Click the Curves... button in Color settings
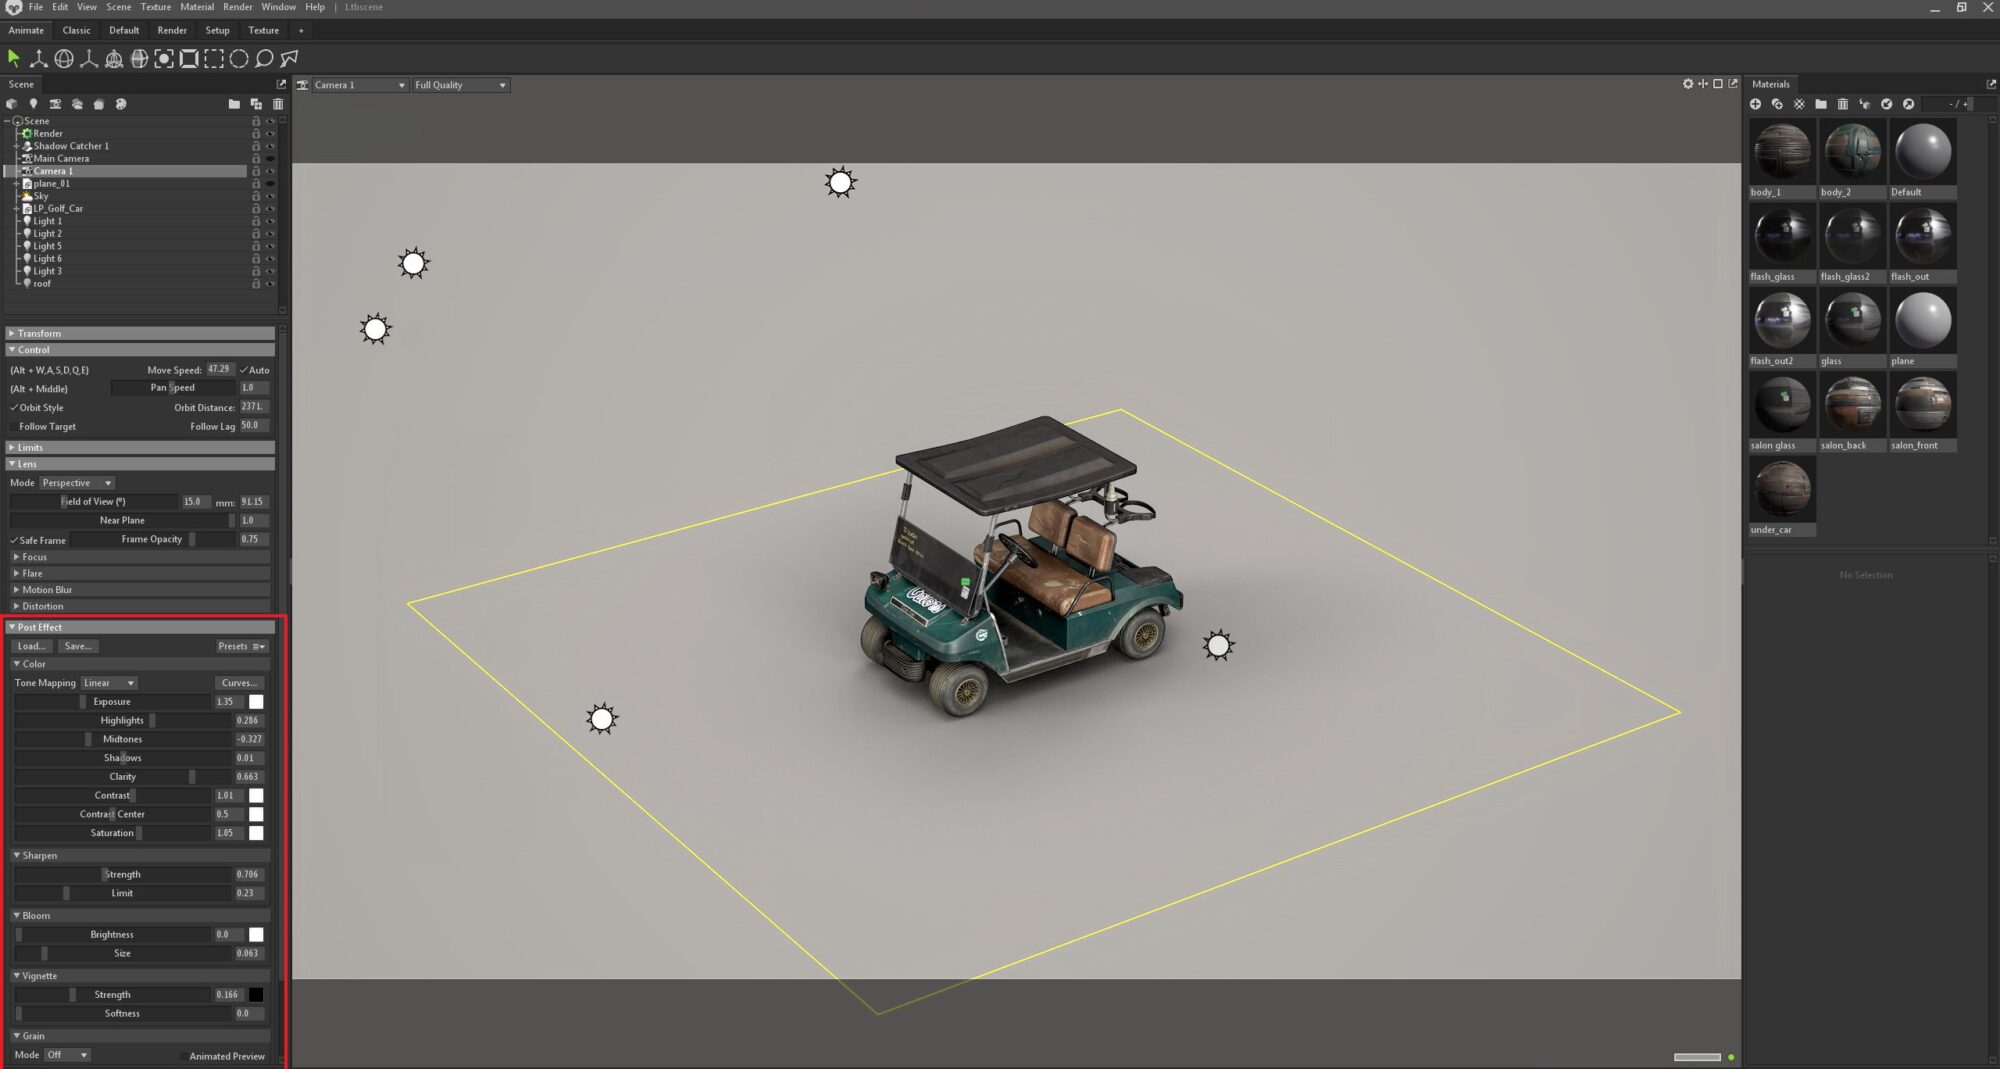This screenshot has height=1069, width=2000. click(240, 683)
